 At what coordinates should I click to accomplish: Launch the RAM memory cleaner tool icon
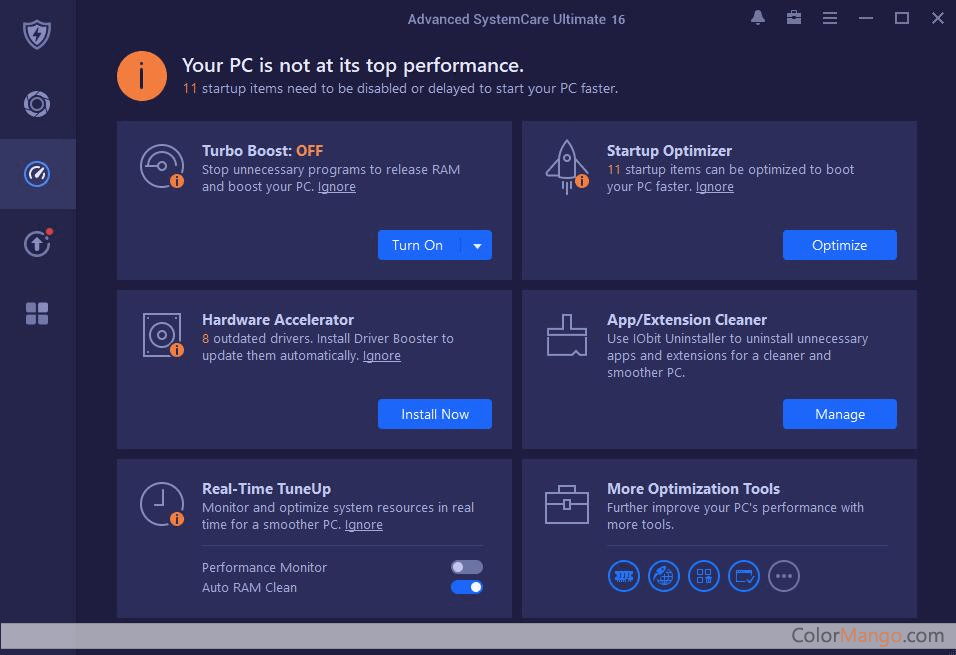coord(624,576)
